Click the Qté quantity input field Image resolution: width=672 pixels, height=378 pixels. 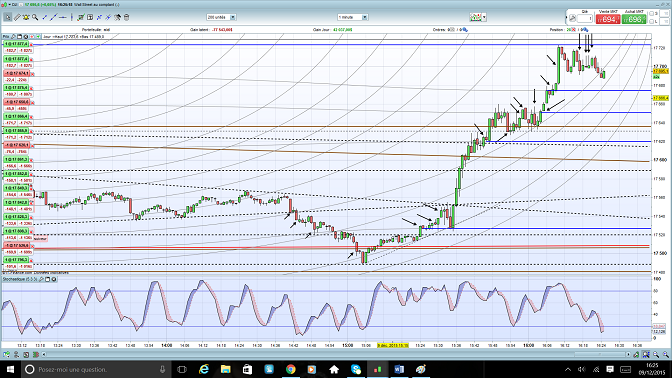[x=585, y=18]
